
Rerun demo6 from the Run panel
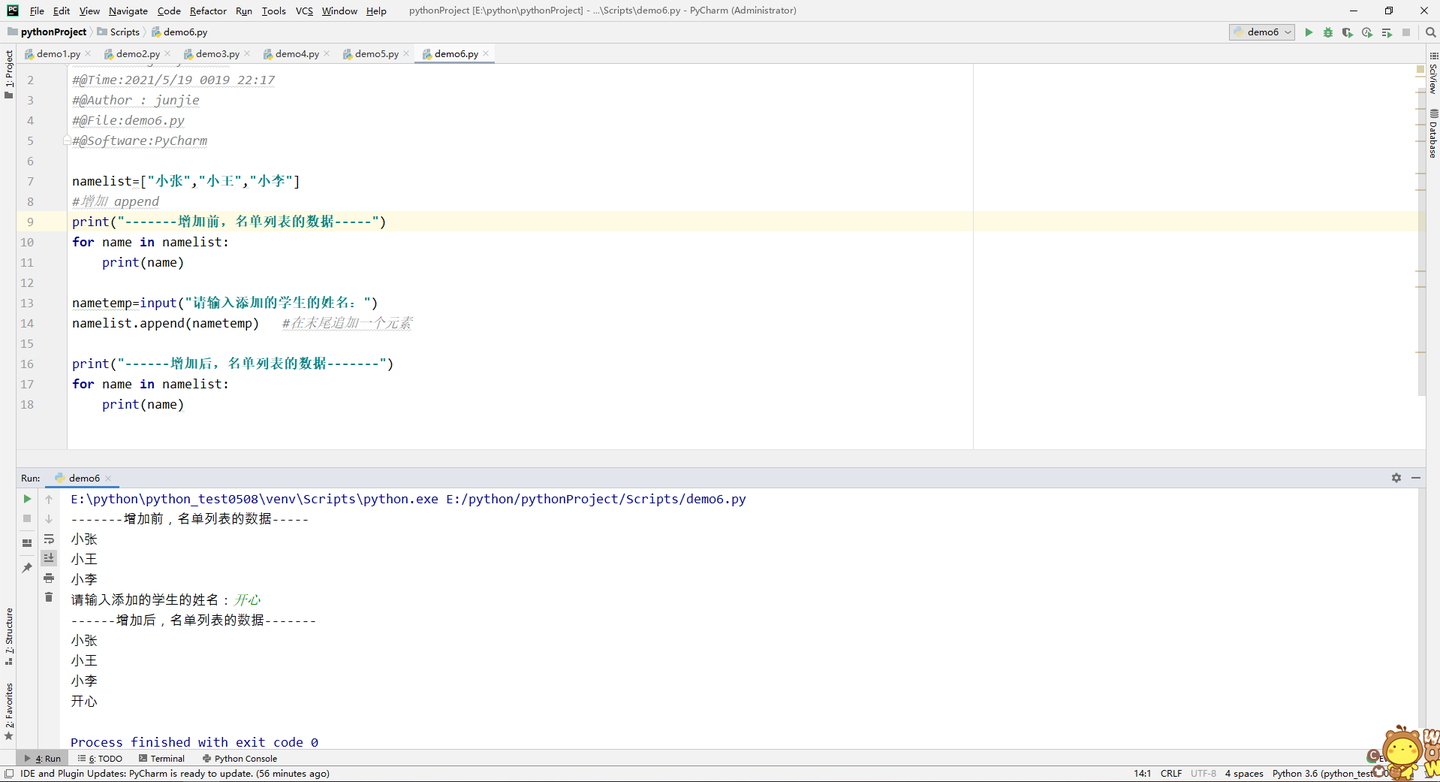point(27,499)
